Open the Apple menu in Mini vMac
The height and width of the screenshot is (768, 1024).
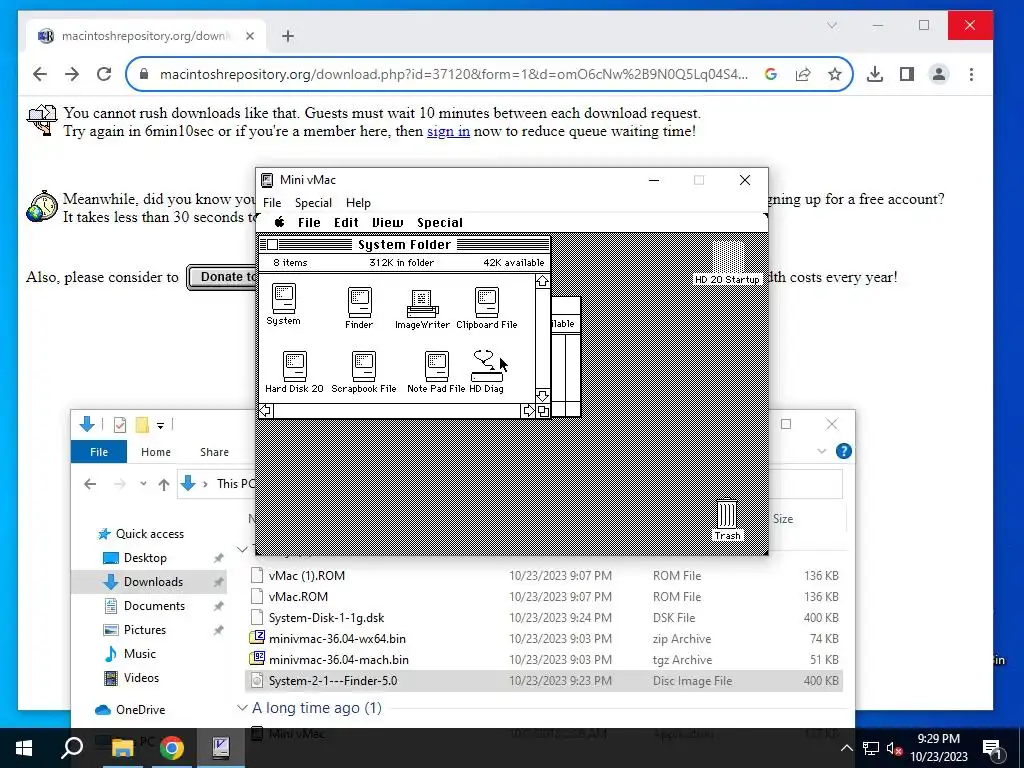[x=280, y=222]
